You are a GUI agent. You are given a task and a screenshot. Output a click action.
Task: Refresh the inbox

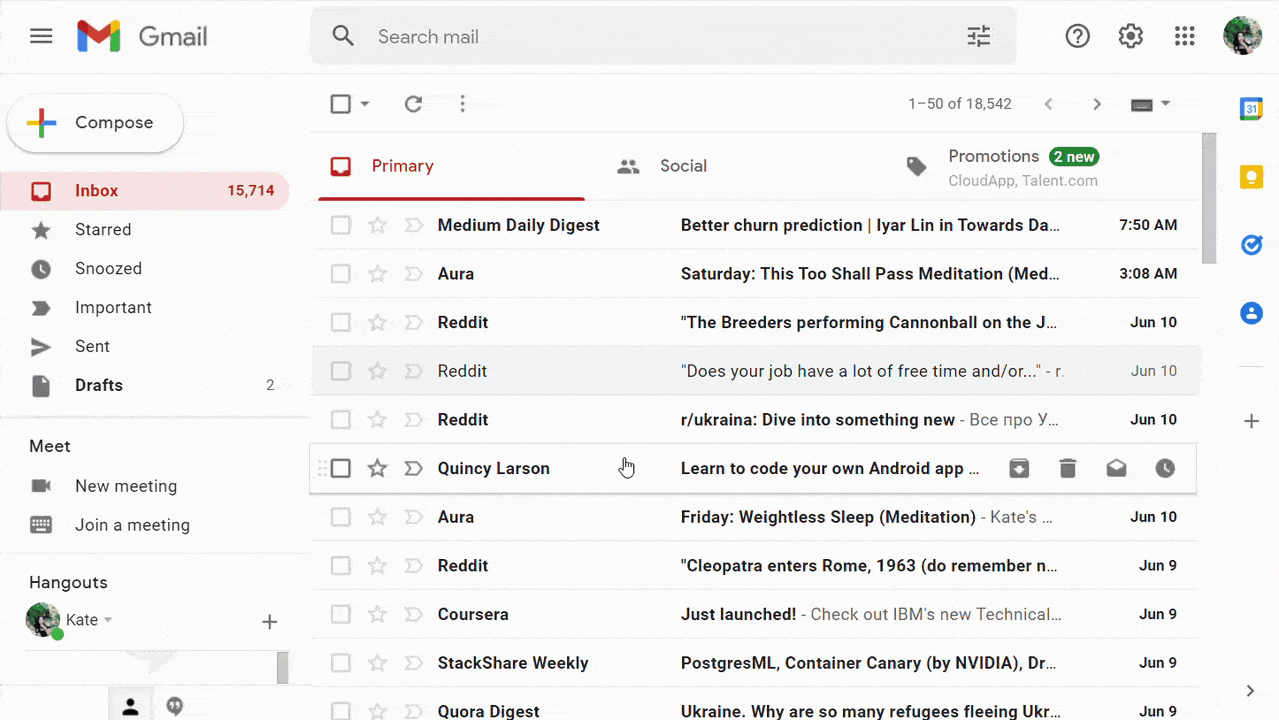pos(413,104)
